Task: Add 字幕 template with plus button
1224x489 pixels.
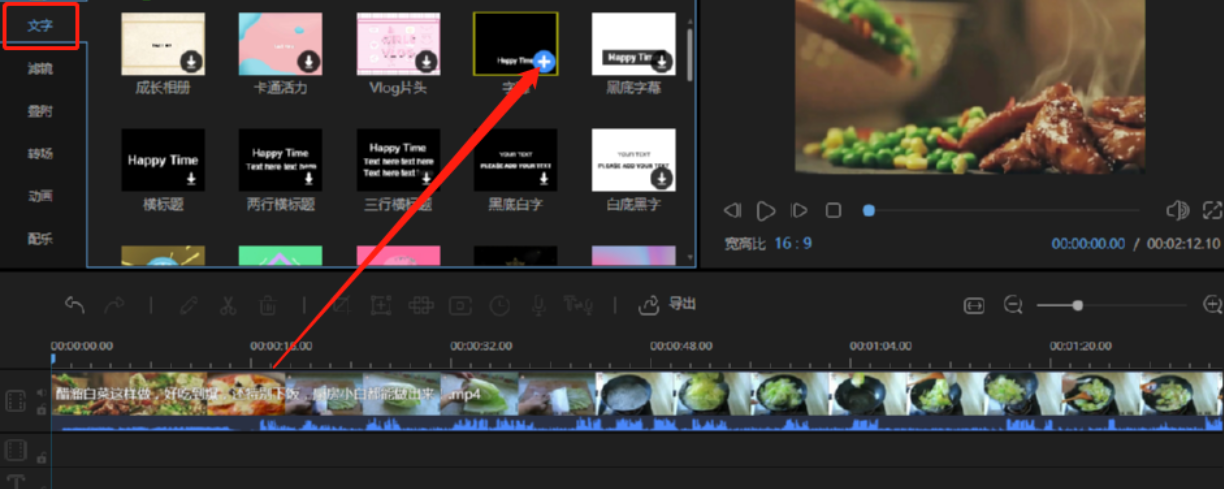Action: click(x=544, y=62)
